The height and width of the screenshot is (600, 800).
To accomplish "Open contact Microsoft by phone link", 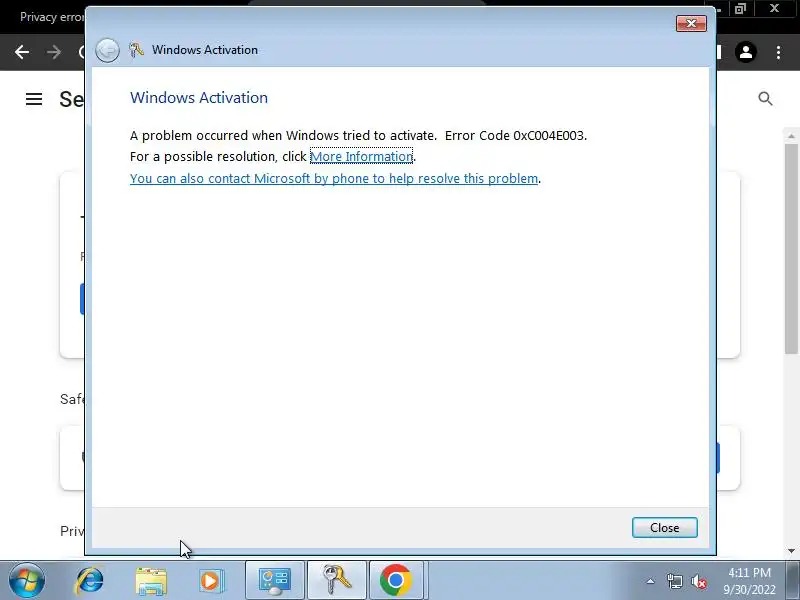I will click(334, 179).
